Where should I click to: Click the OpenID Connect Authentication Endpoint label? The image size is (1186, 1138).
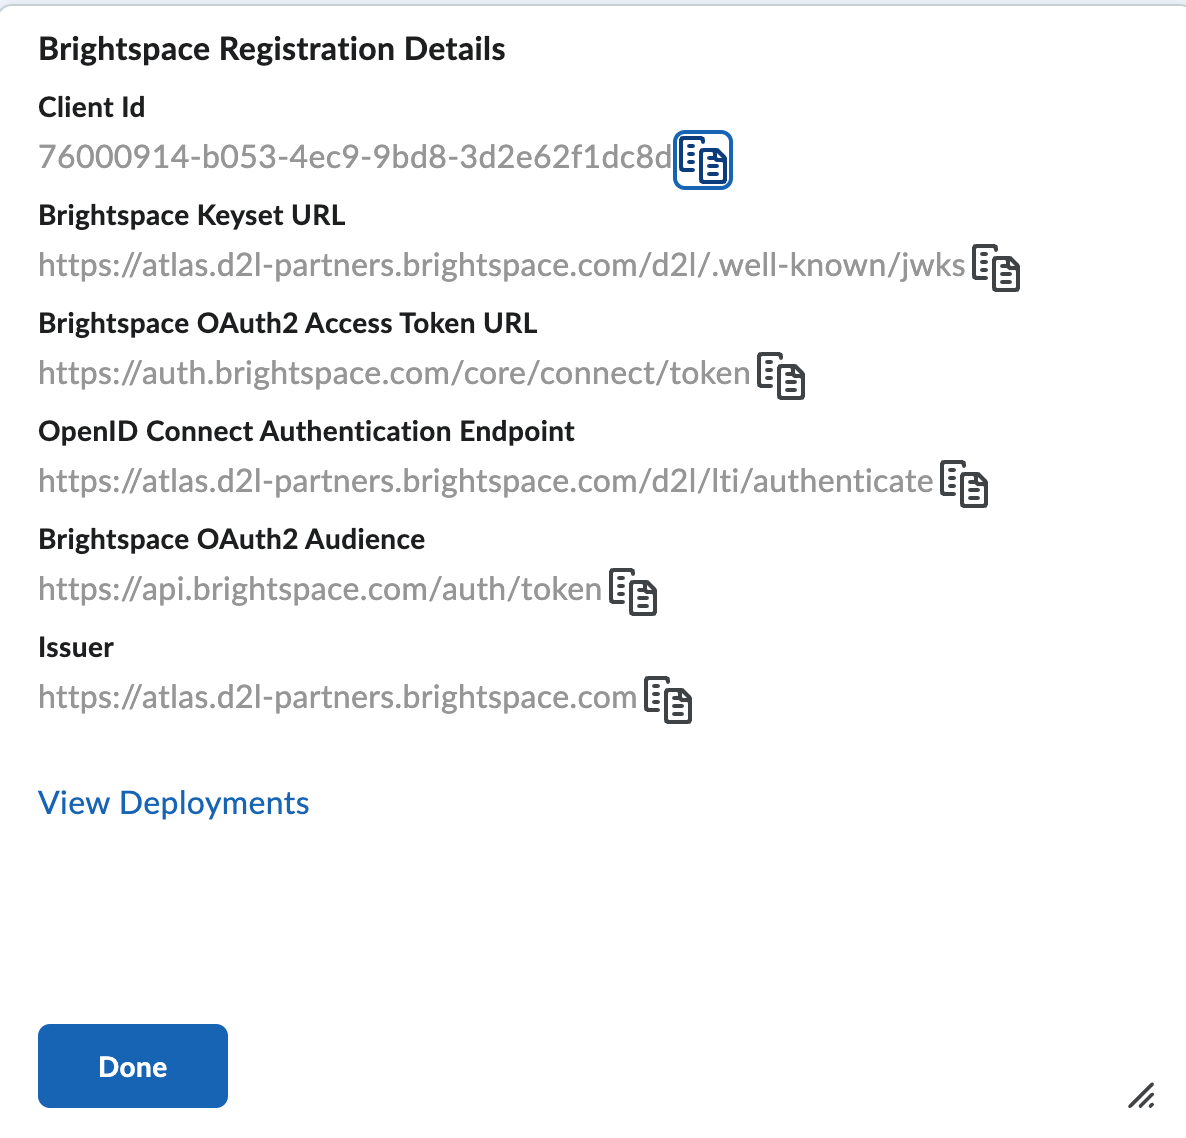click(x=306, y=431)
